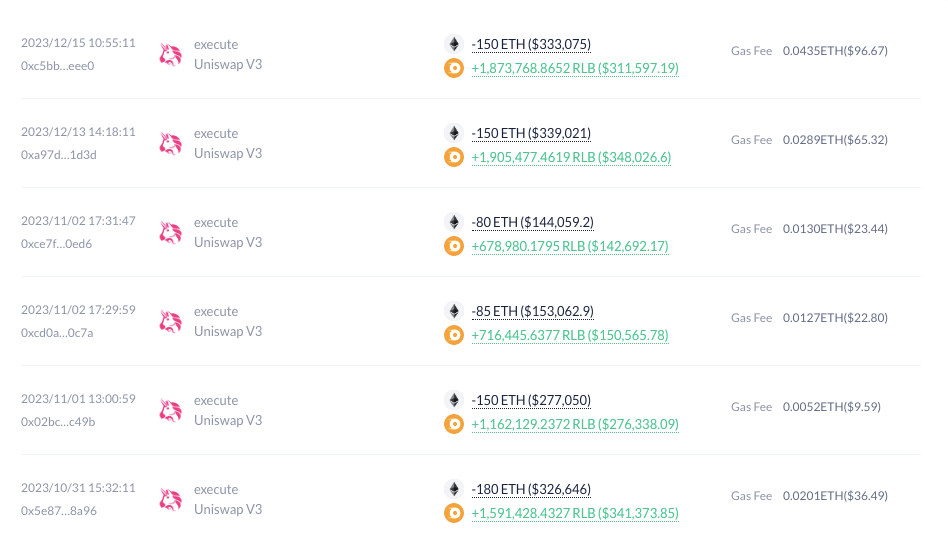Viewport: 948px width, 542px height.
Task: Open transaction hash 0xa97d...1d3d
Action: pos(59,155)
